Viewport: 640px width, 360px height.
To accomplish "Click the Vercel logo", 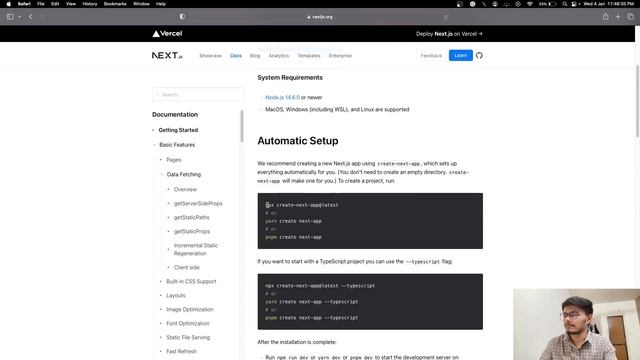I will pyautogui.click(x=167, y=33).
